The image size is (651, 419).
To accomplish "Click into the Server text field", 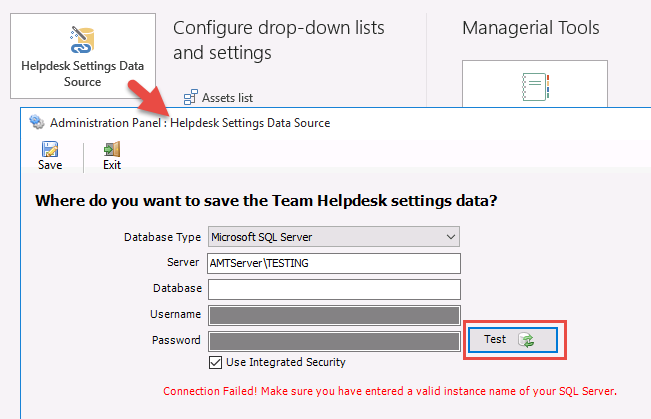I will tap(333, 263).
